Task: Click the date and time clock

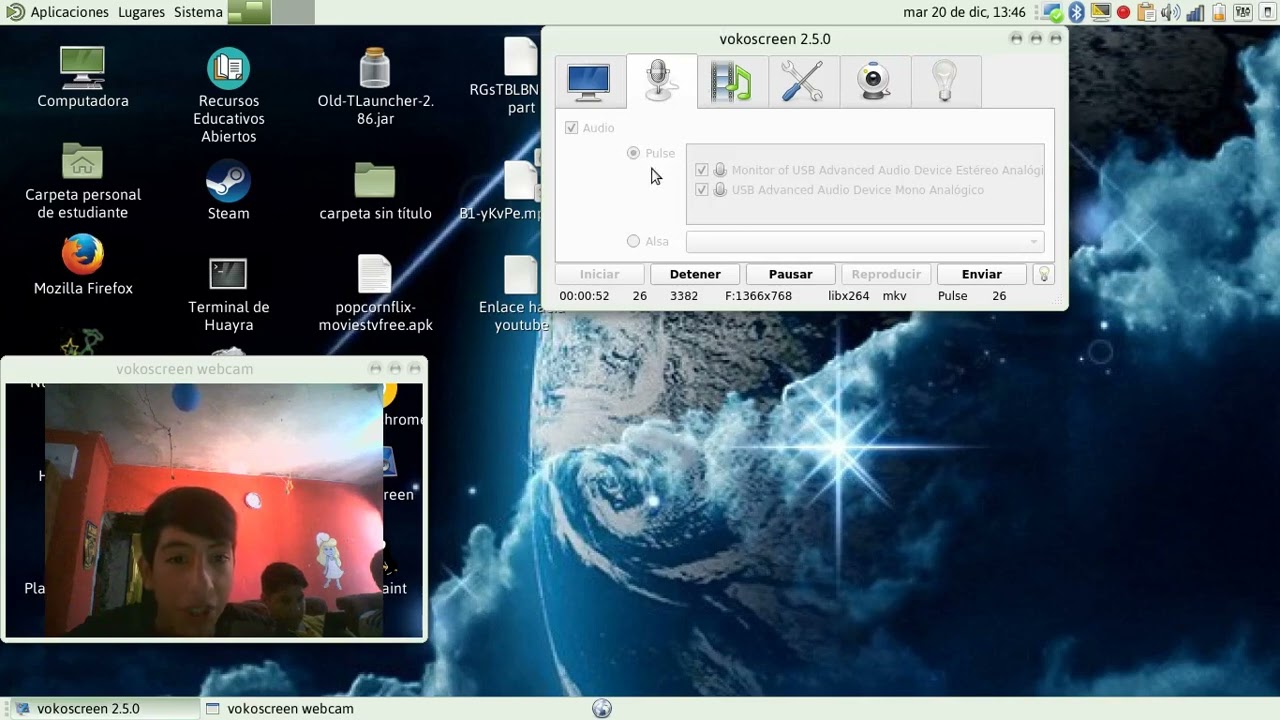Action: 964,12
